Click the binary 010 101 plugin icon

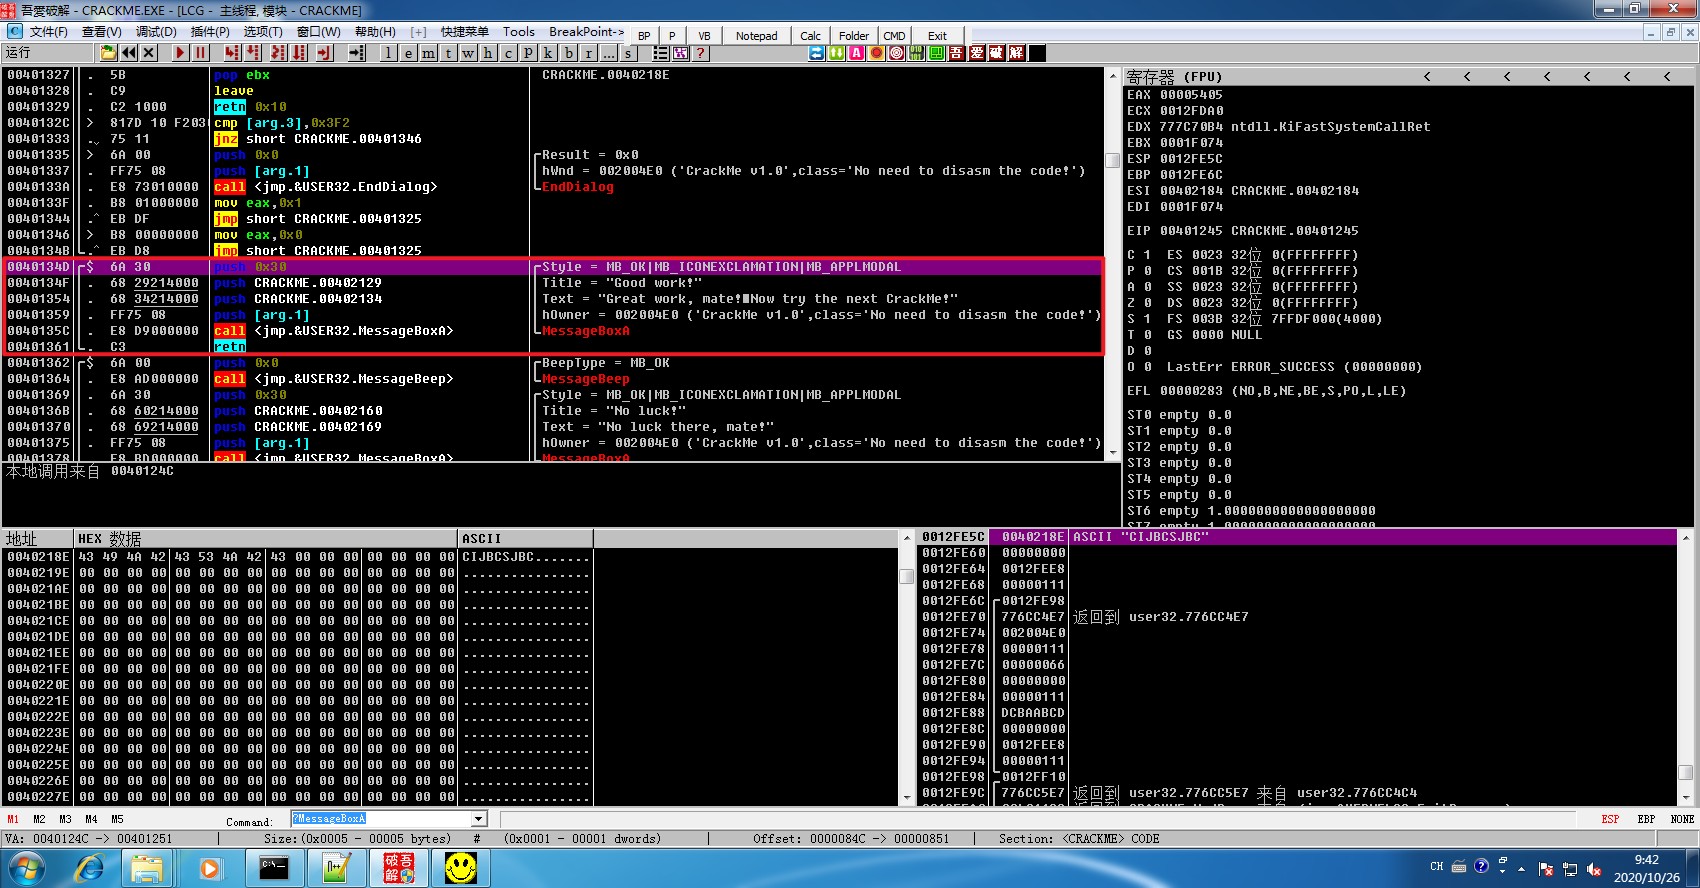[917, 53]
